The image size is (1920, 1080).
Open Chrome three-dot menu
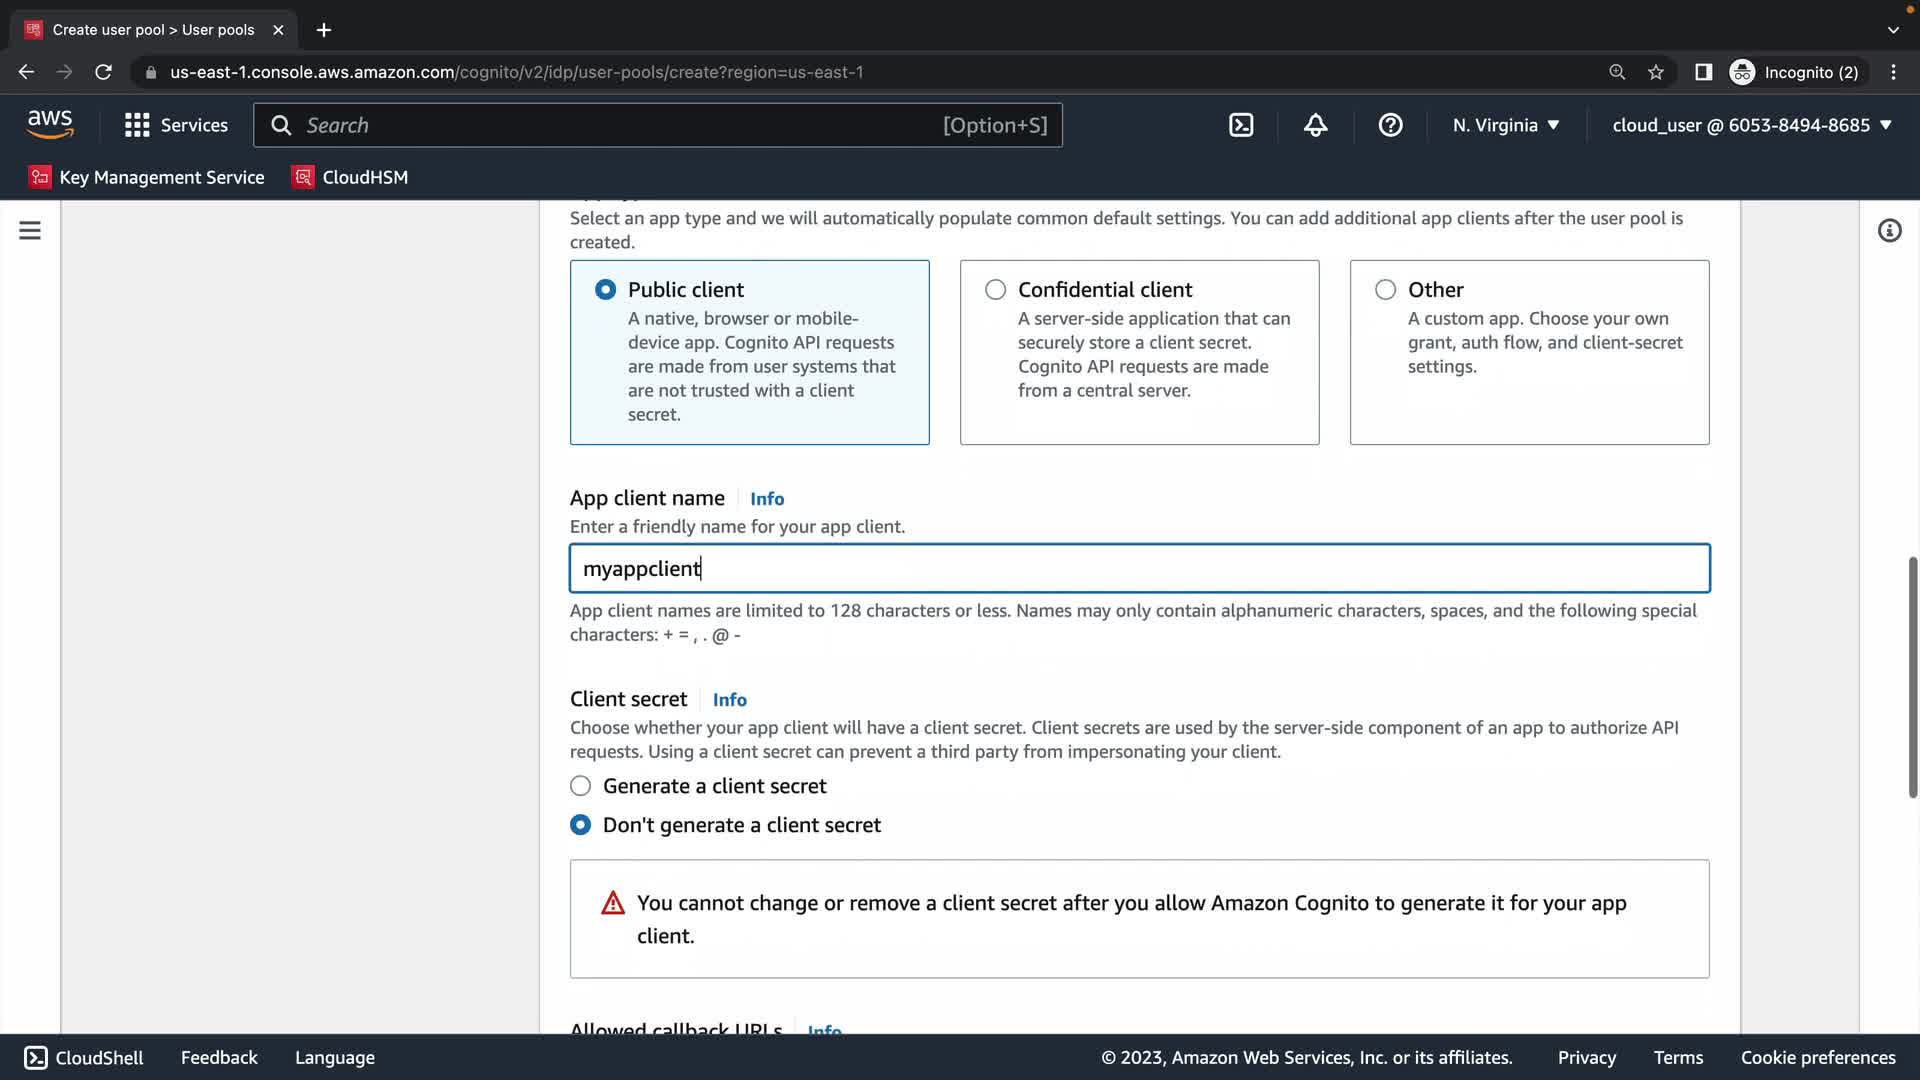[x=1893, y=72]
